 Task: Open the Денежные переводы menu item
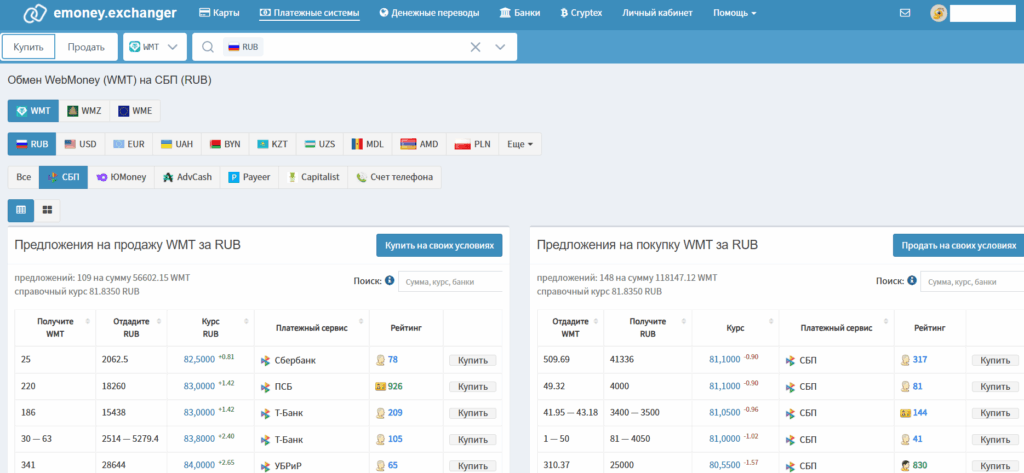coord(429,13)
